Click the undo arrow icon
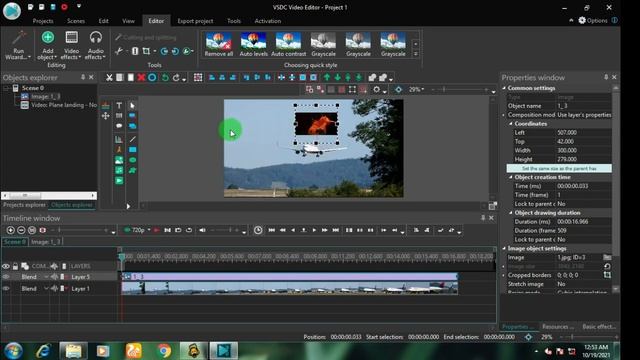This screenshot has width=640, height=360. [x=165, y=78]
